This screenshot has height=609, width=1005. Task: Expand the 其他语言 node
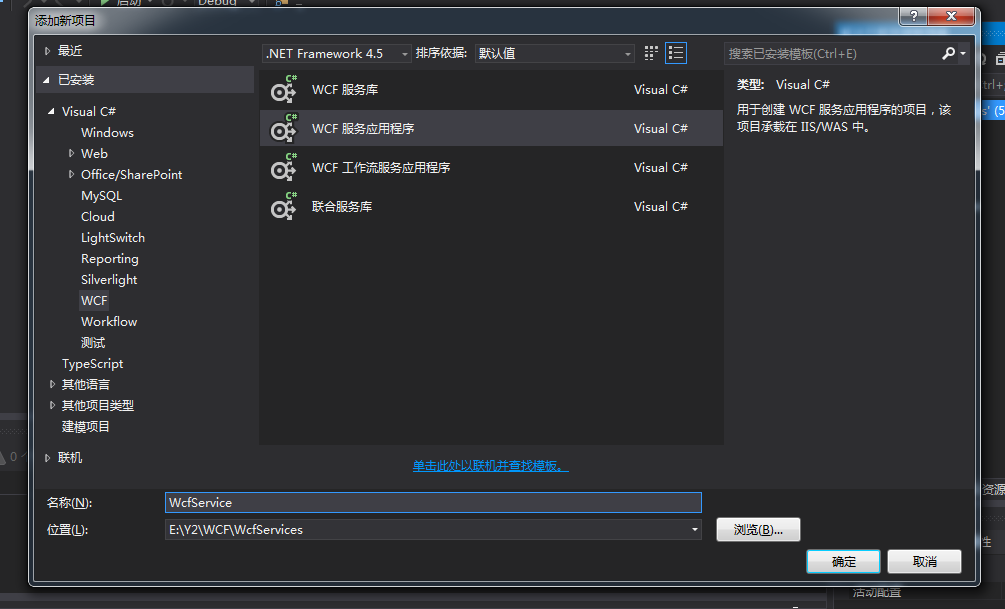point(53,384)
